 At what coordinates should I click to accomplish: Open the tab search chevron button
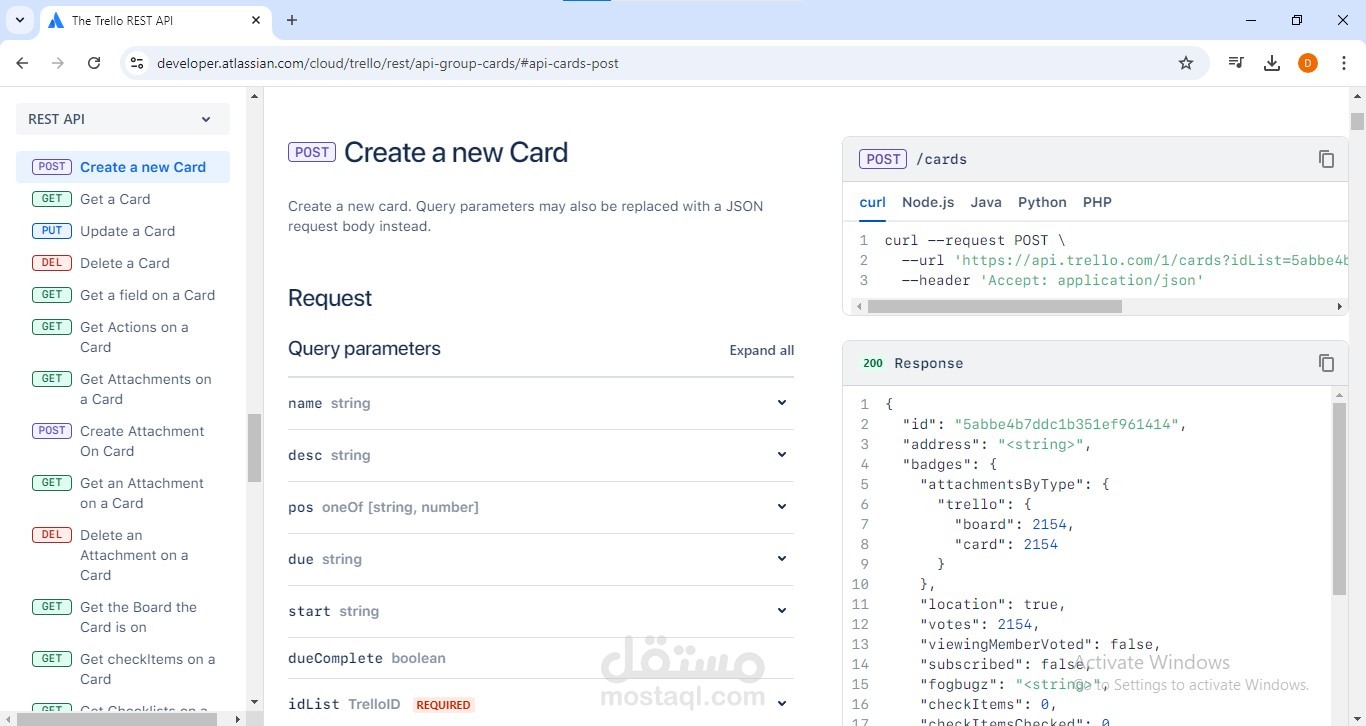pyautogui.click(x=20, y=20)
